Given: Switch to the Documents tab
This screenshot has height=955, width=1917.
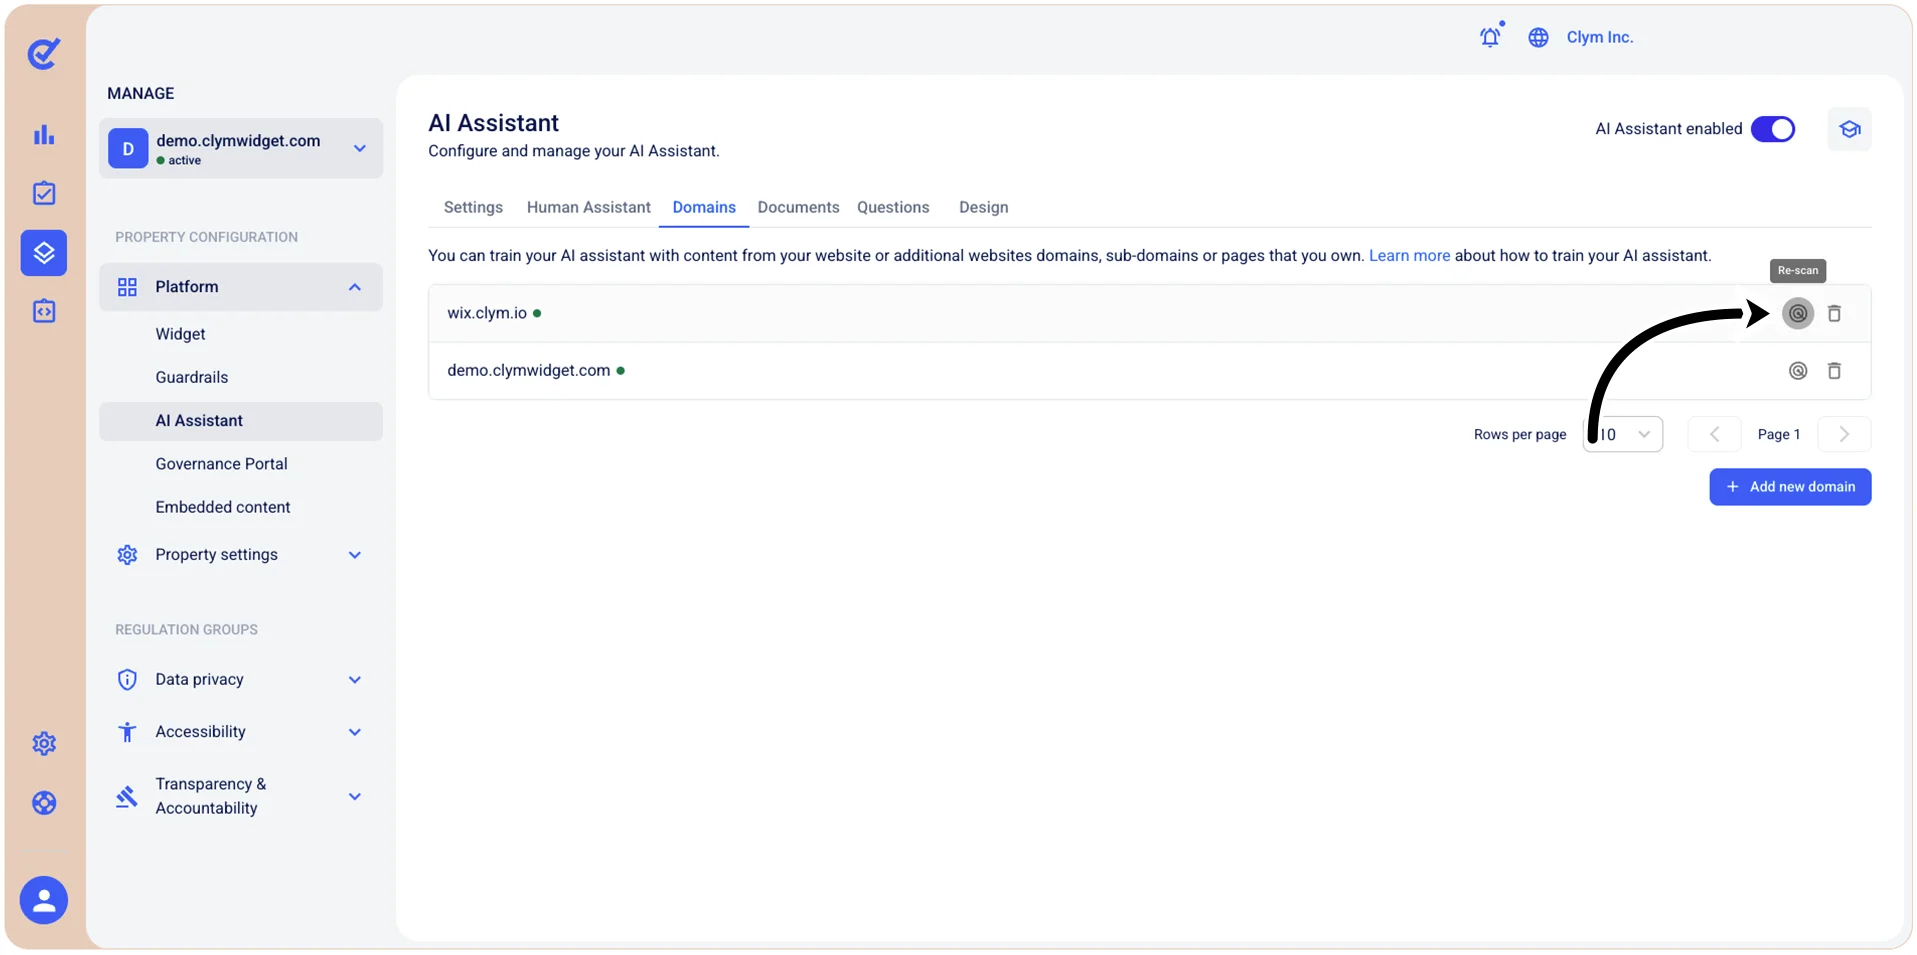Looking at the screenshot, I should [x=798, y=207].
